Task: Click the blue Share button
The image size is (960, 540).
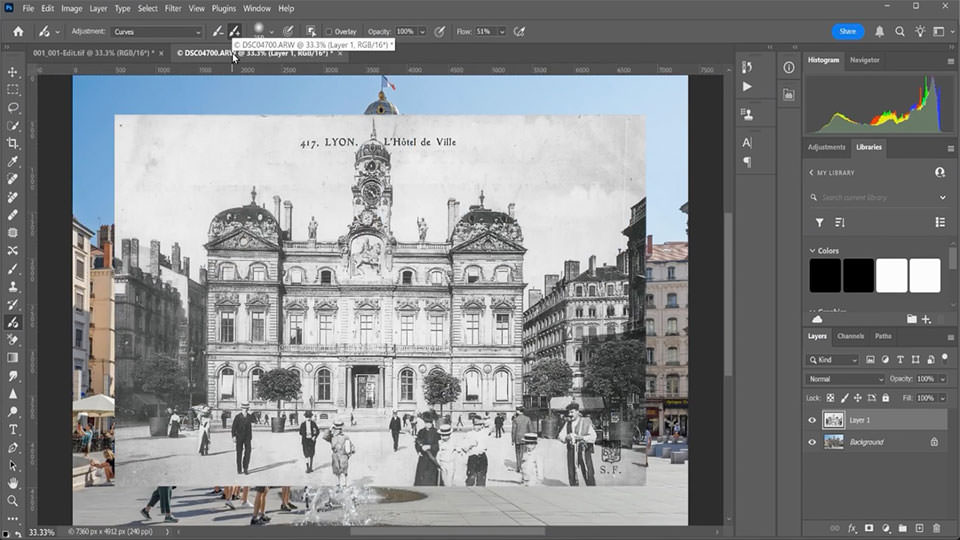Action: point(847,31)
